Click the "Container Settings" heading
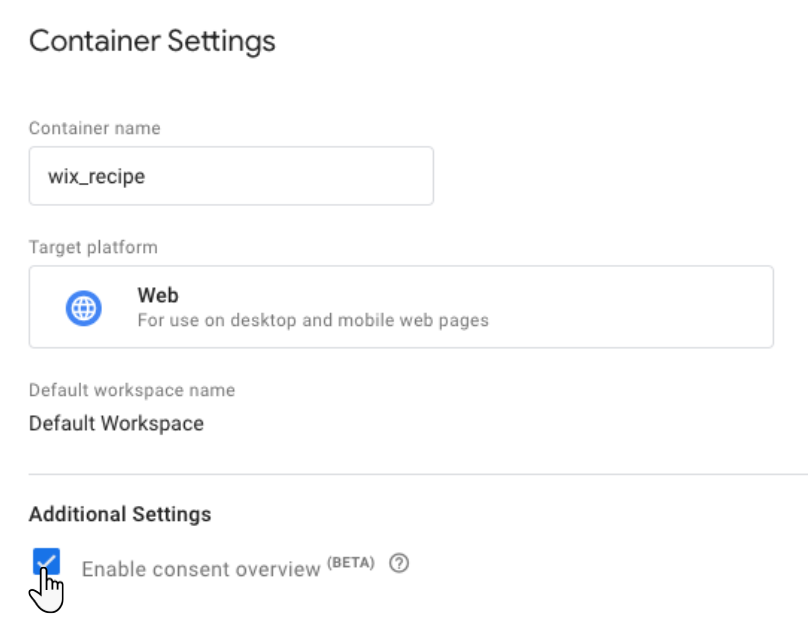Viewport: 808px width, 618px height. (152, 41)
